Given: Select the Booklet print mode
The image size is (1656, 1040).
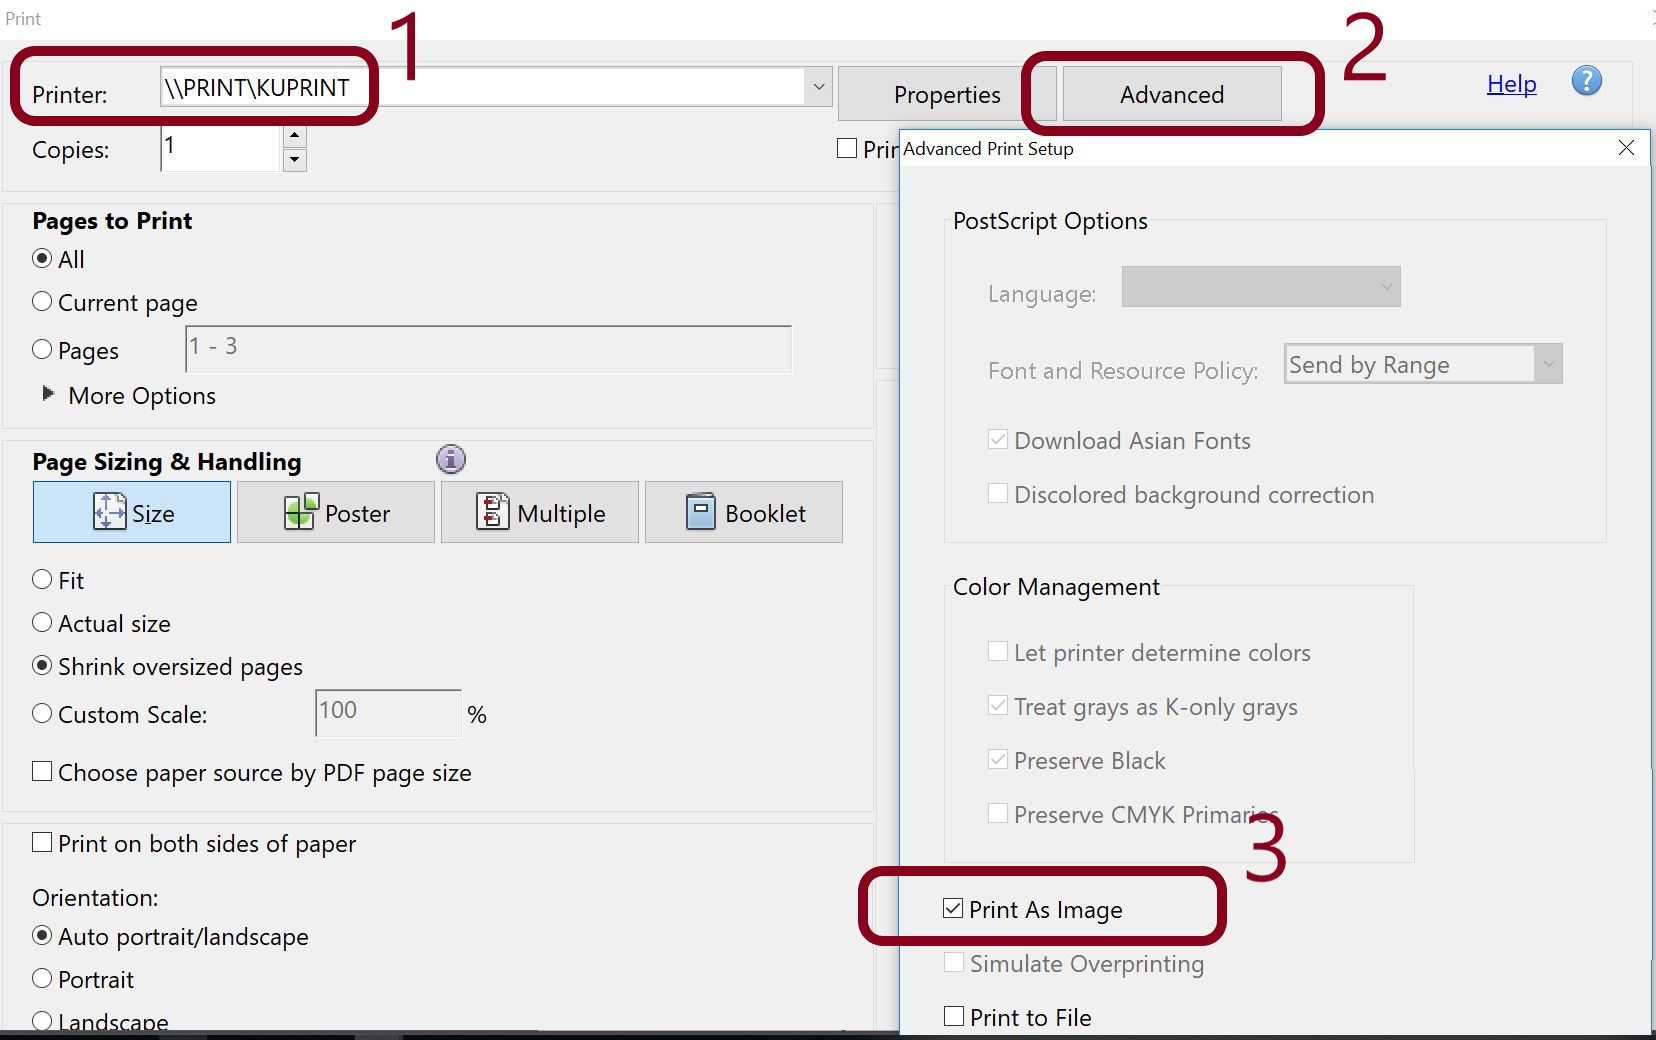Looking at the screenshot, I should tap(744, 512).
